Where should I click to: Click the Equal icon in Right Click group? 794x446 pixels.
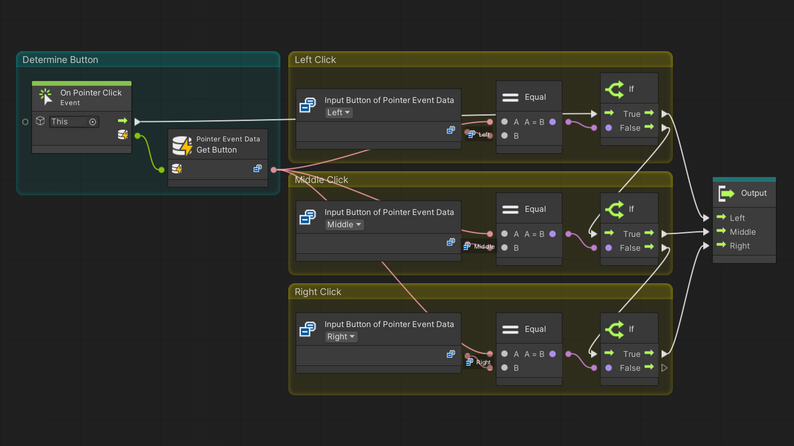(510, 330)
